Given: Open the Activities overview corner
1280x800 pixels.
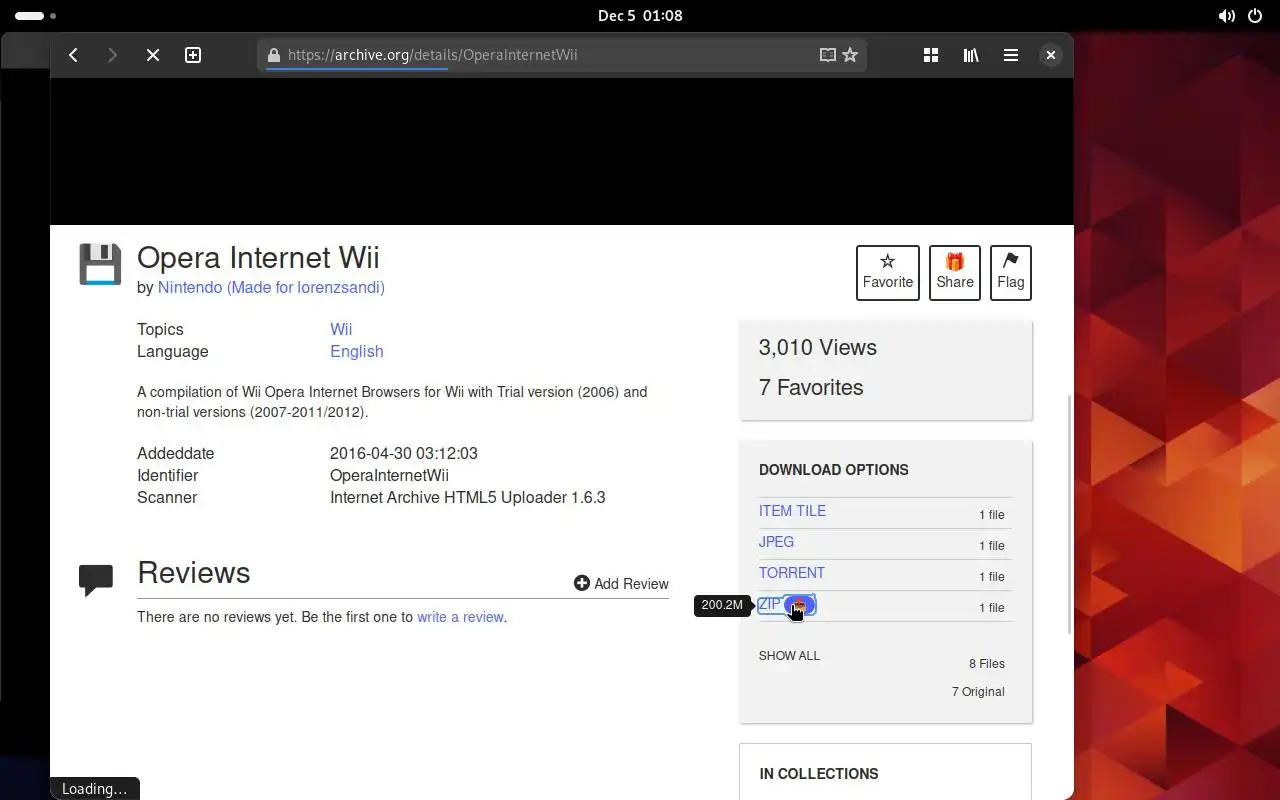Looking at the screenshot, I should [x=36, y=16].
